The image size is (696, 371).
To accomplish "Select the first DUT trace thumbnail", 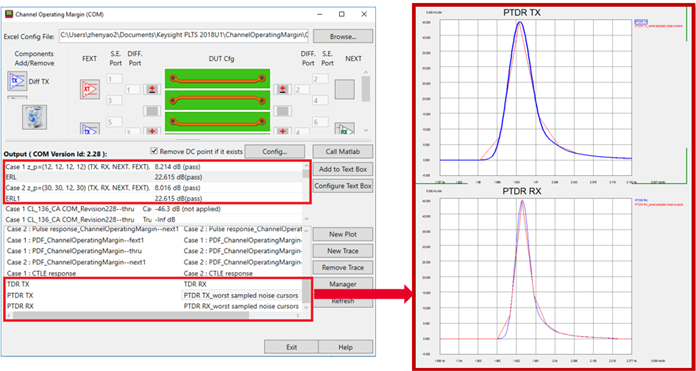I will pyautogui.click(x=217, y=79).
